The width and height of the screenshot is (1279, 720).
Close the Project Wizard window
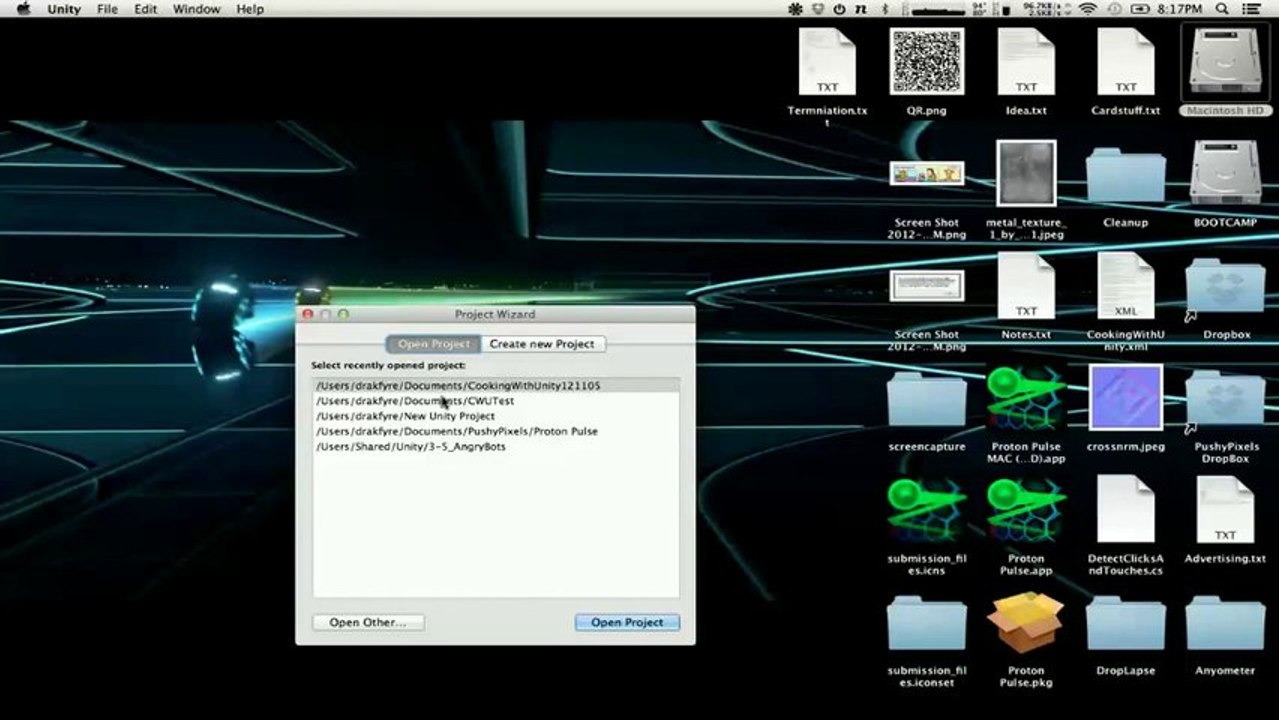pos(308,314)
